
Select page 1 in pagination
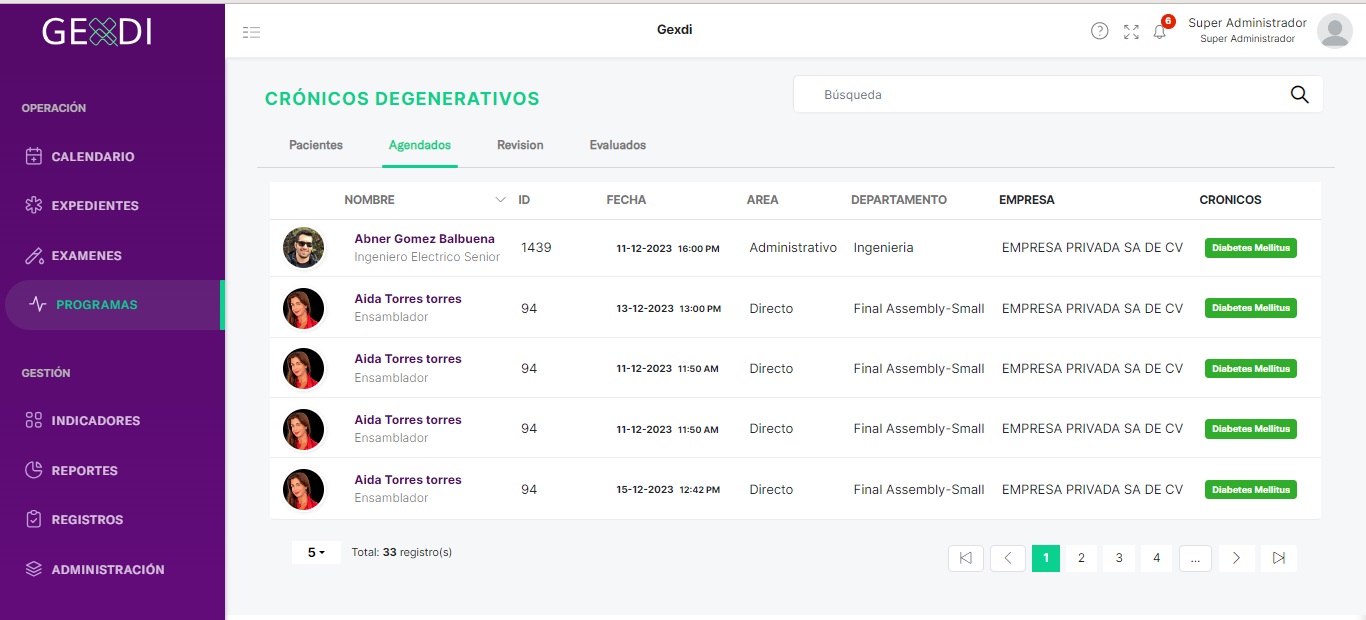[1046, 558]
